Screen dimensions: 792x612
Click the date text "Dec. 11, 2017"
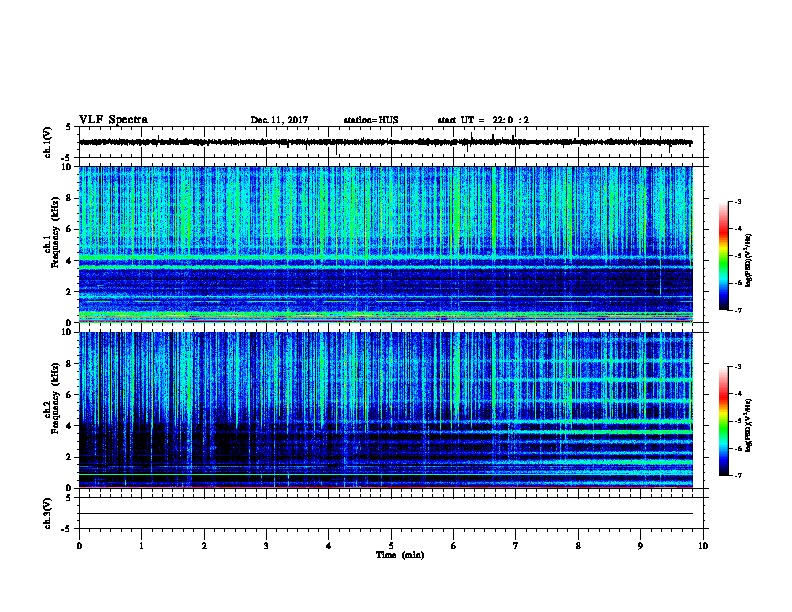pyautogui.click(x=279, y=120)
